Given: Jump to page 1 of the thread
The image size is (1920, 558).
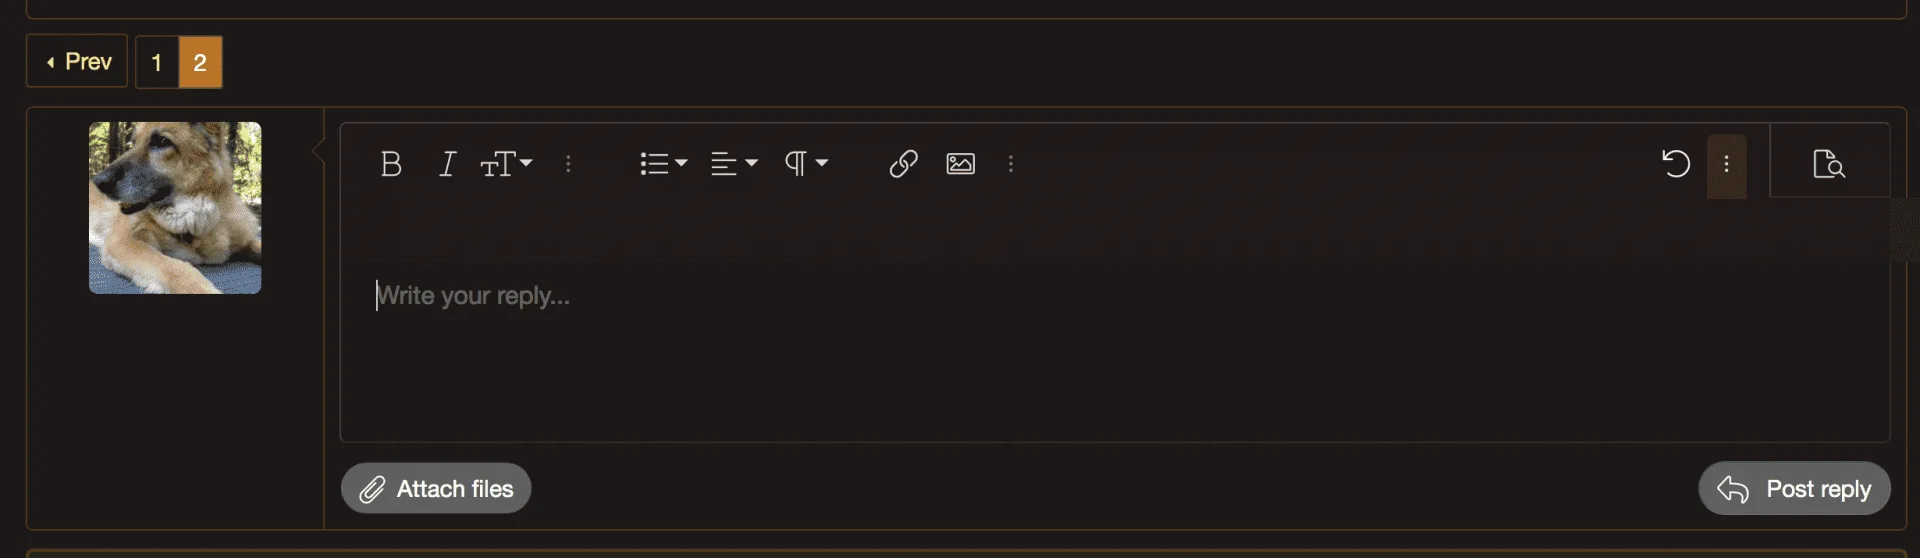Looking at the screenshot, I should click(157, 63).
